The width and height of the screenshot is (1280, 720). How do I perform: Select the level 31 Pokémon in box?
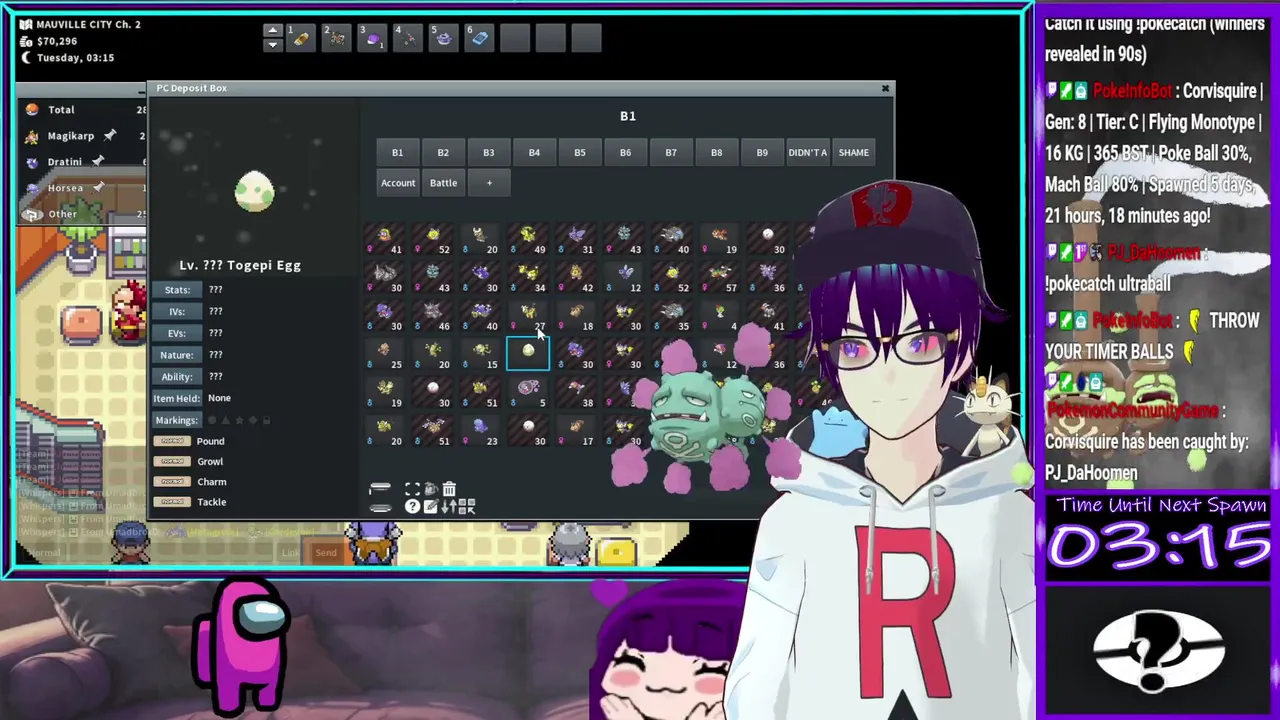tap(576, 240)
